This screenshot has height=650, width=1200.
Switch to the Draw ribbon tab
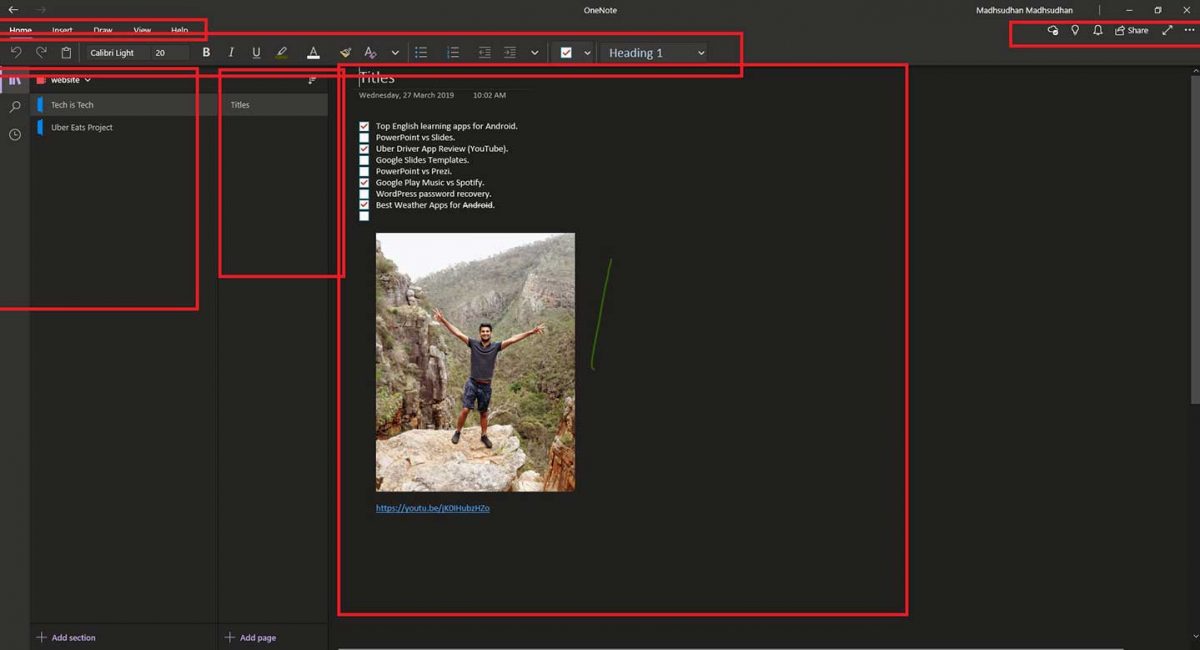101,30
